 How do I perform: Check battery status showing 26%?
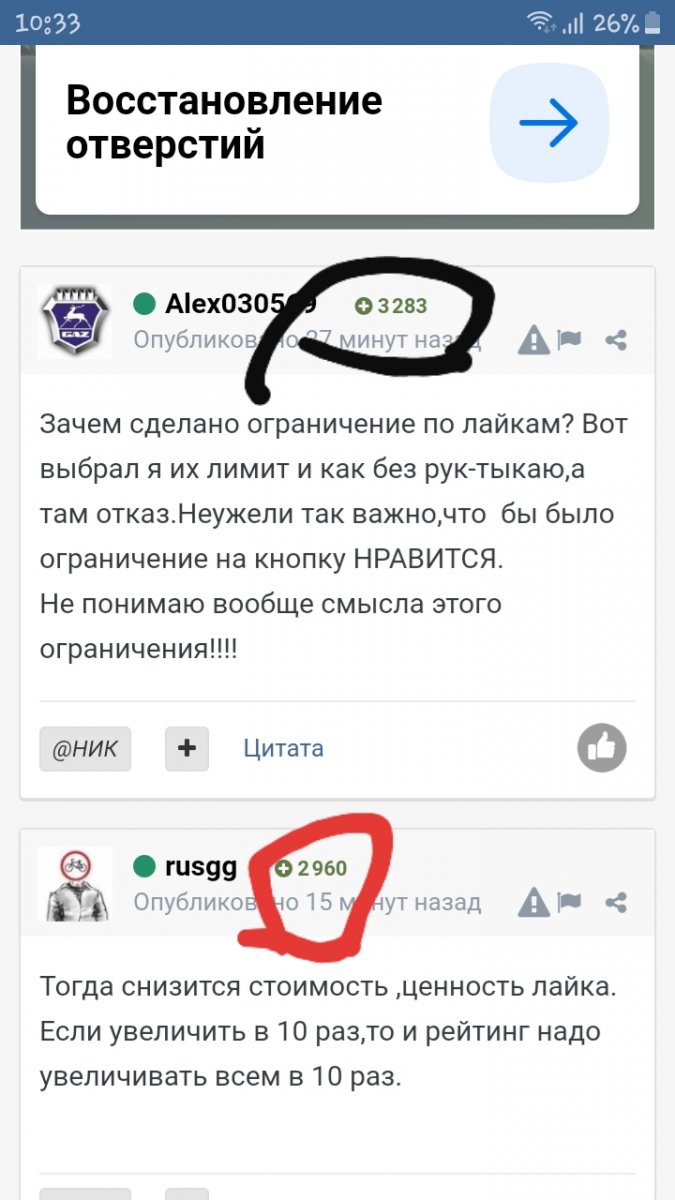click(628, 22)
